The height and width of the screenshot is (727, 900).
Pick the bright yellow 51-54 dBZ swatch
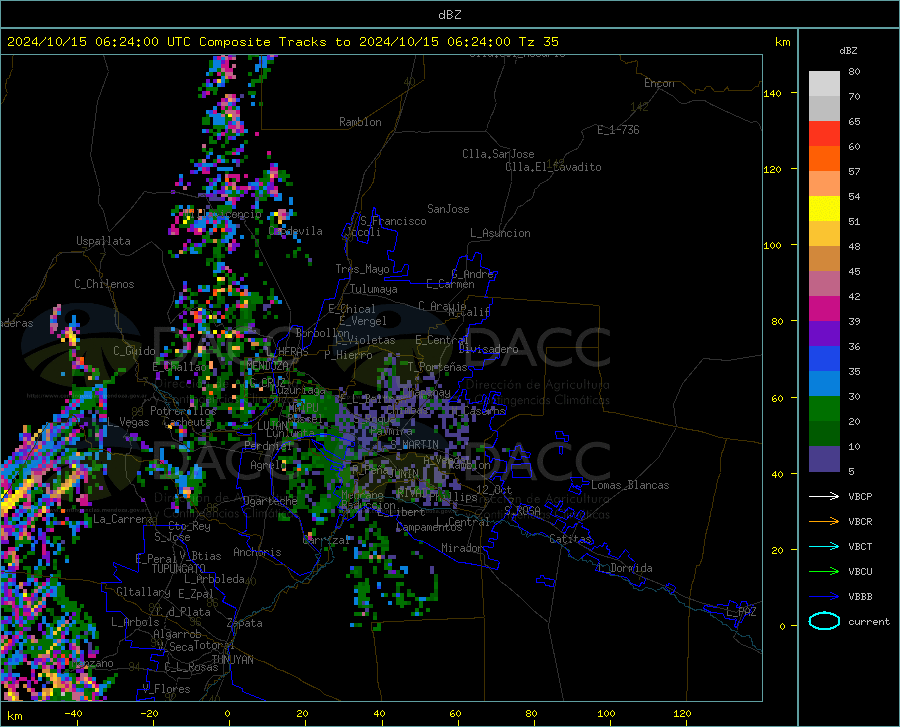click(824, 209)
